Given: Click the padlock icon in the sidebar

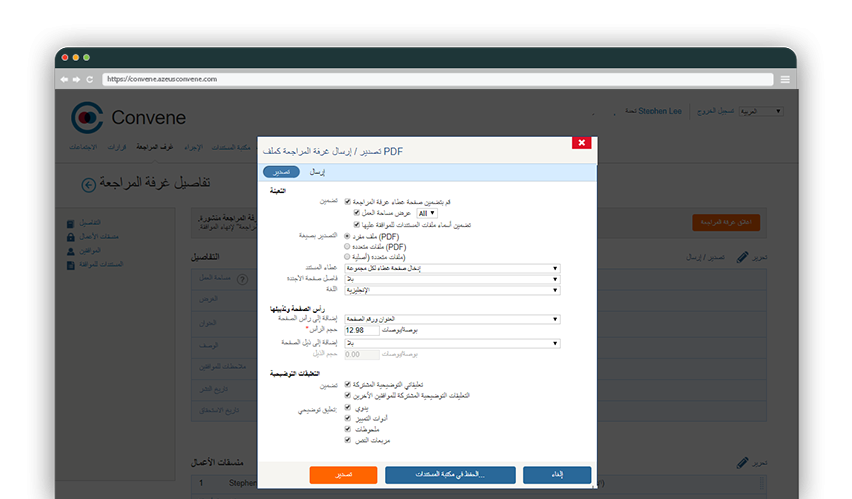Looking at the screenshot, I should 71,237.
